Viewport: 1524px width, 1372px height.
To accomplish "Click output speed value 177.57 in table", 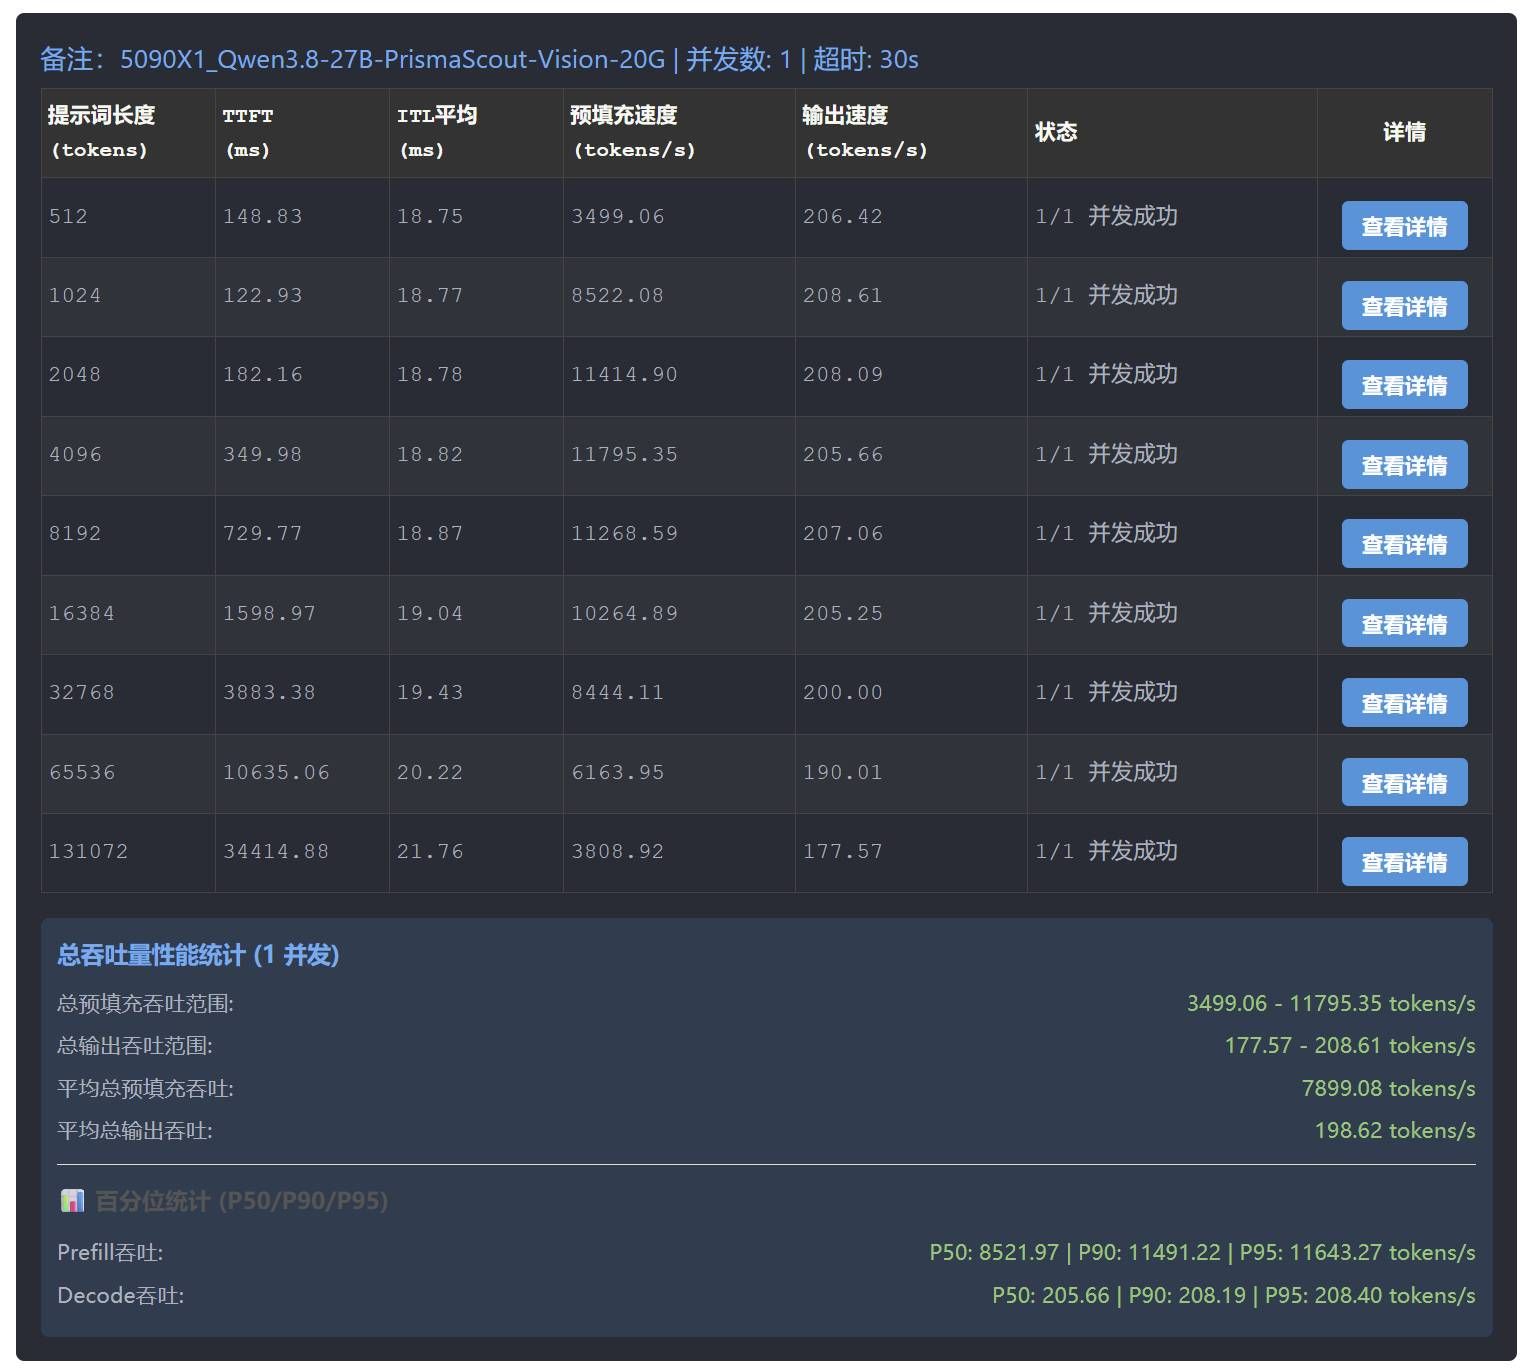I will pos(842,851).
